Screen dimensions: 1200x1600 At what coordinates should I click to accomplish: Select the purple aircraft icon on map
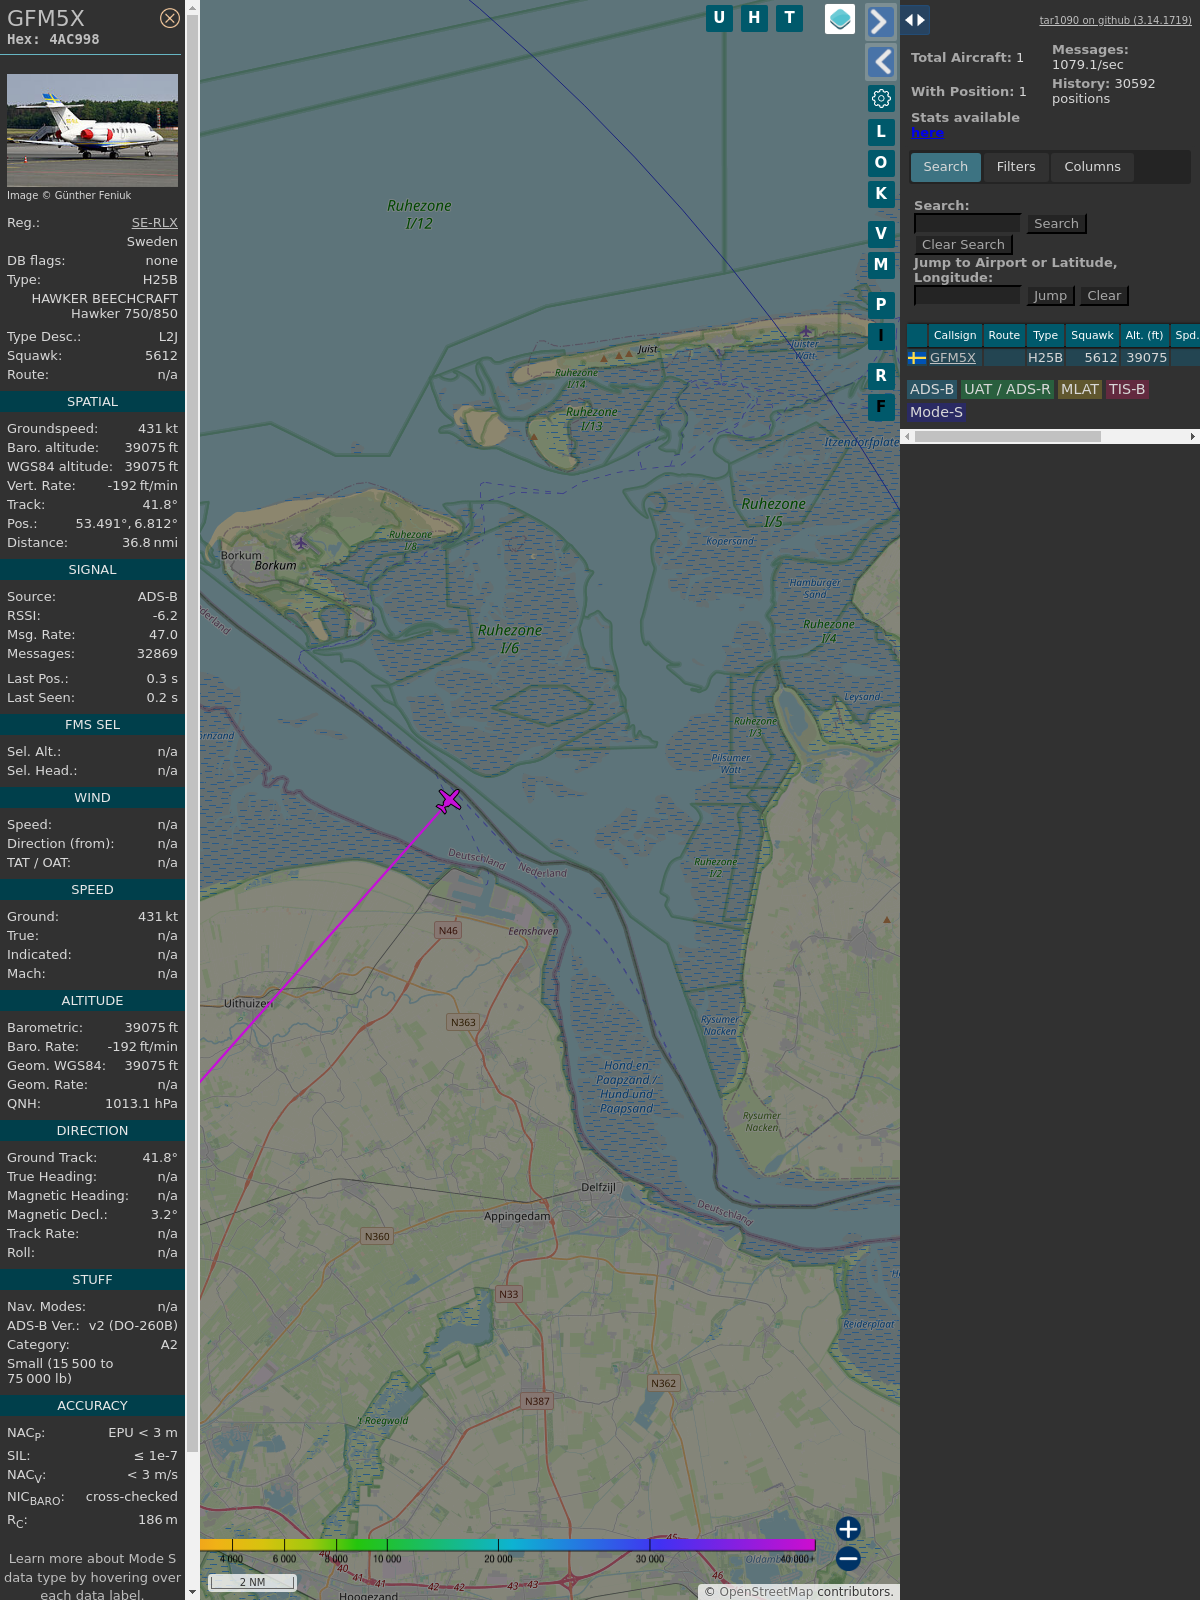click(449, 800)
